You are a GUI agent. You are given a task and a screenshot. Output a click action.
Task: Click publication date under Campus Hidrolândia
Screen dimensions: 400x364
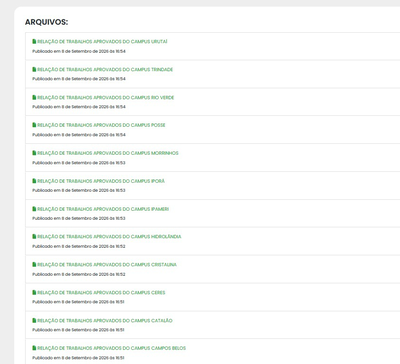pos(79,246)
